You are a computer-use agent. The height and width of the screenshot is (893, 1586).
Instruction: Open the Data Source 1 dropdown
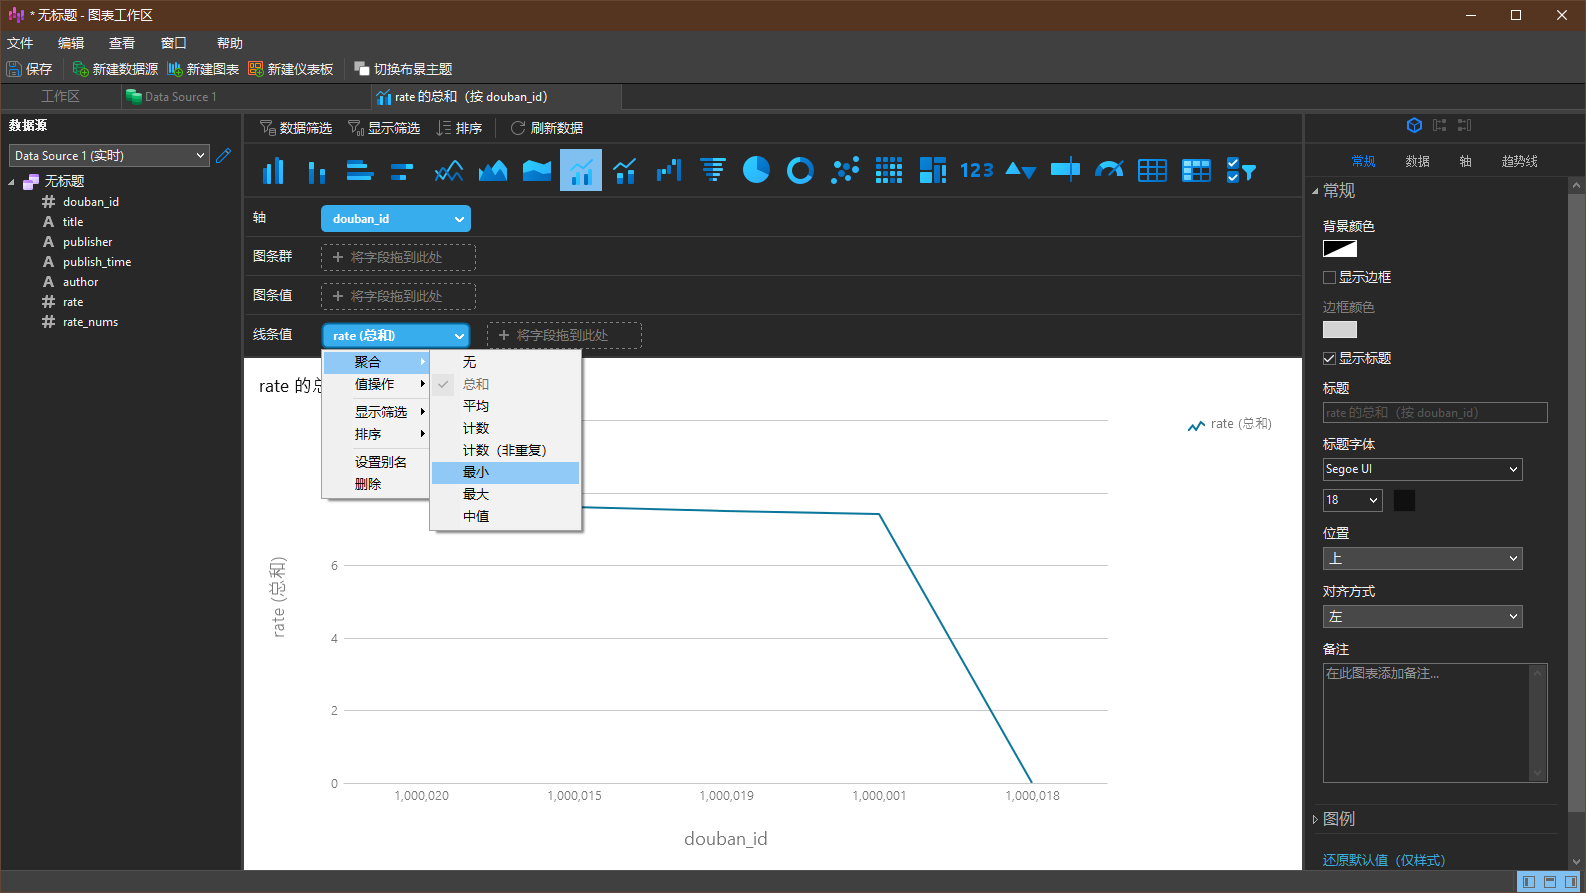(109, 155)
